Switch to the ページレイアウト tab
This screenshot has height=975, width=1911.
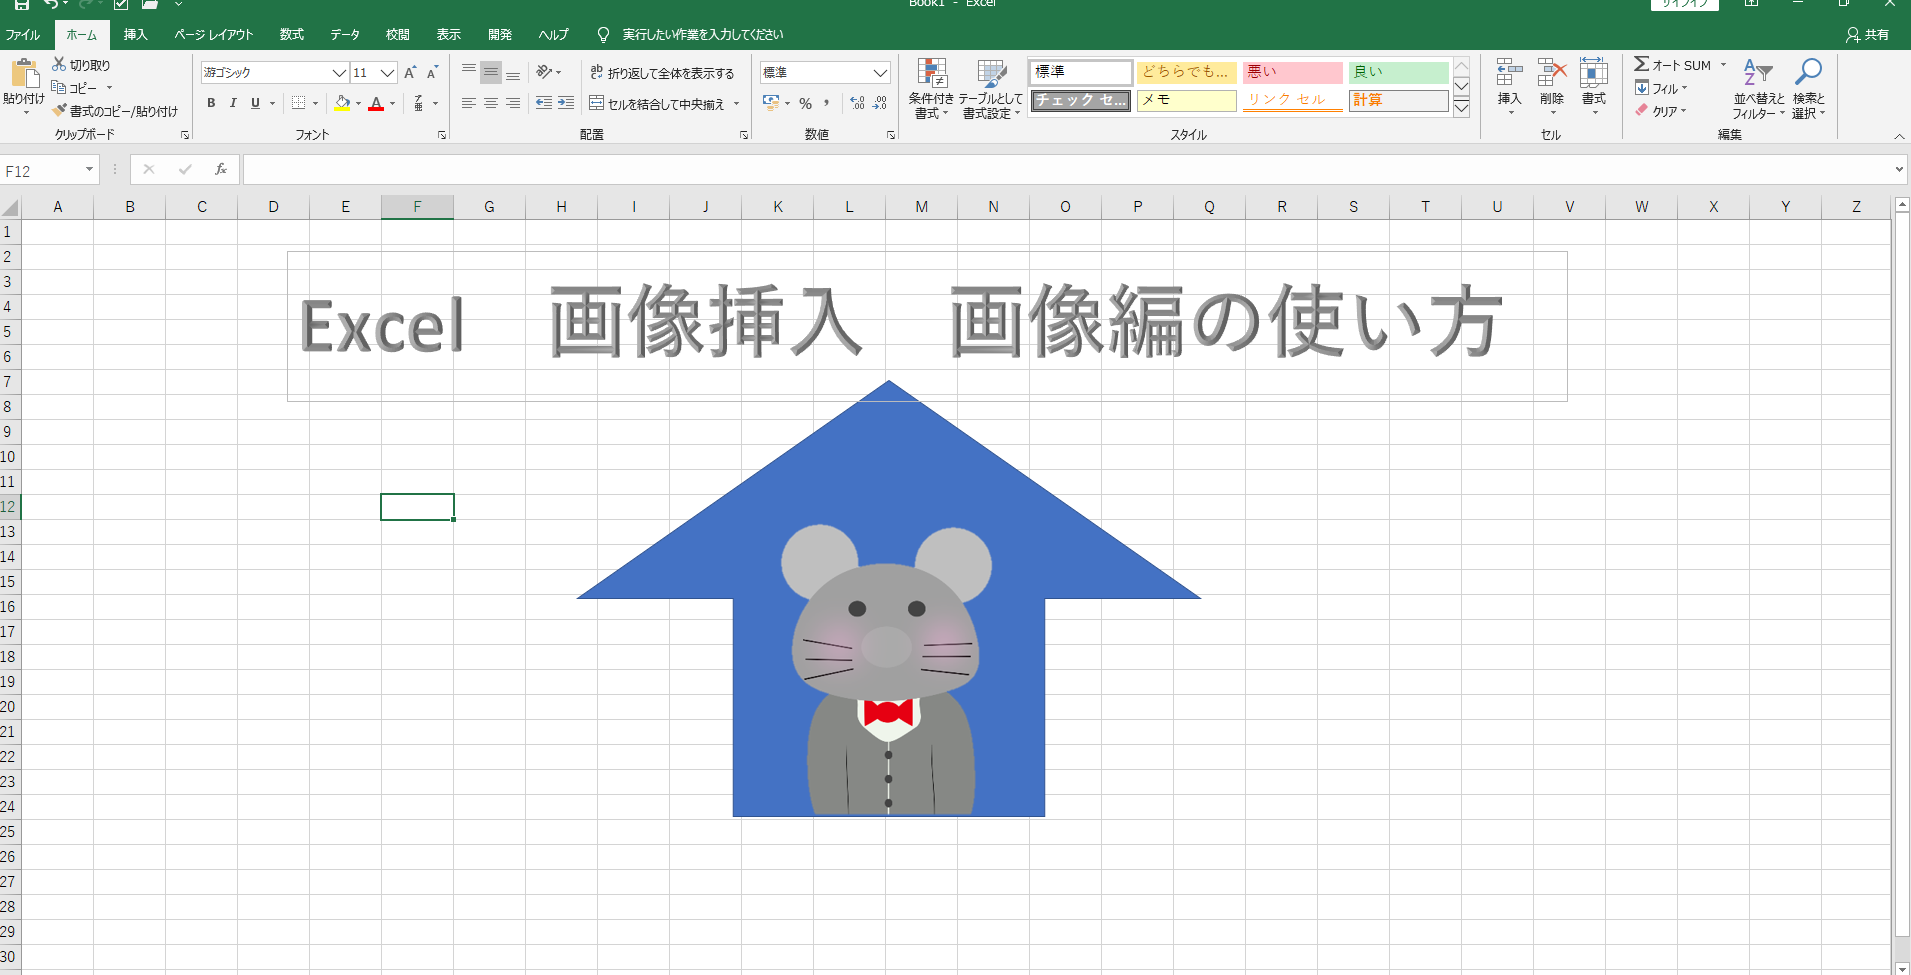pos(214,35)
